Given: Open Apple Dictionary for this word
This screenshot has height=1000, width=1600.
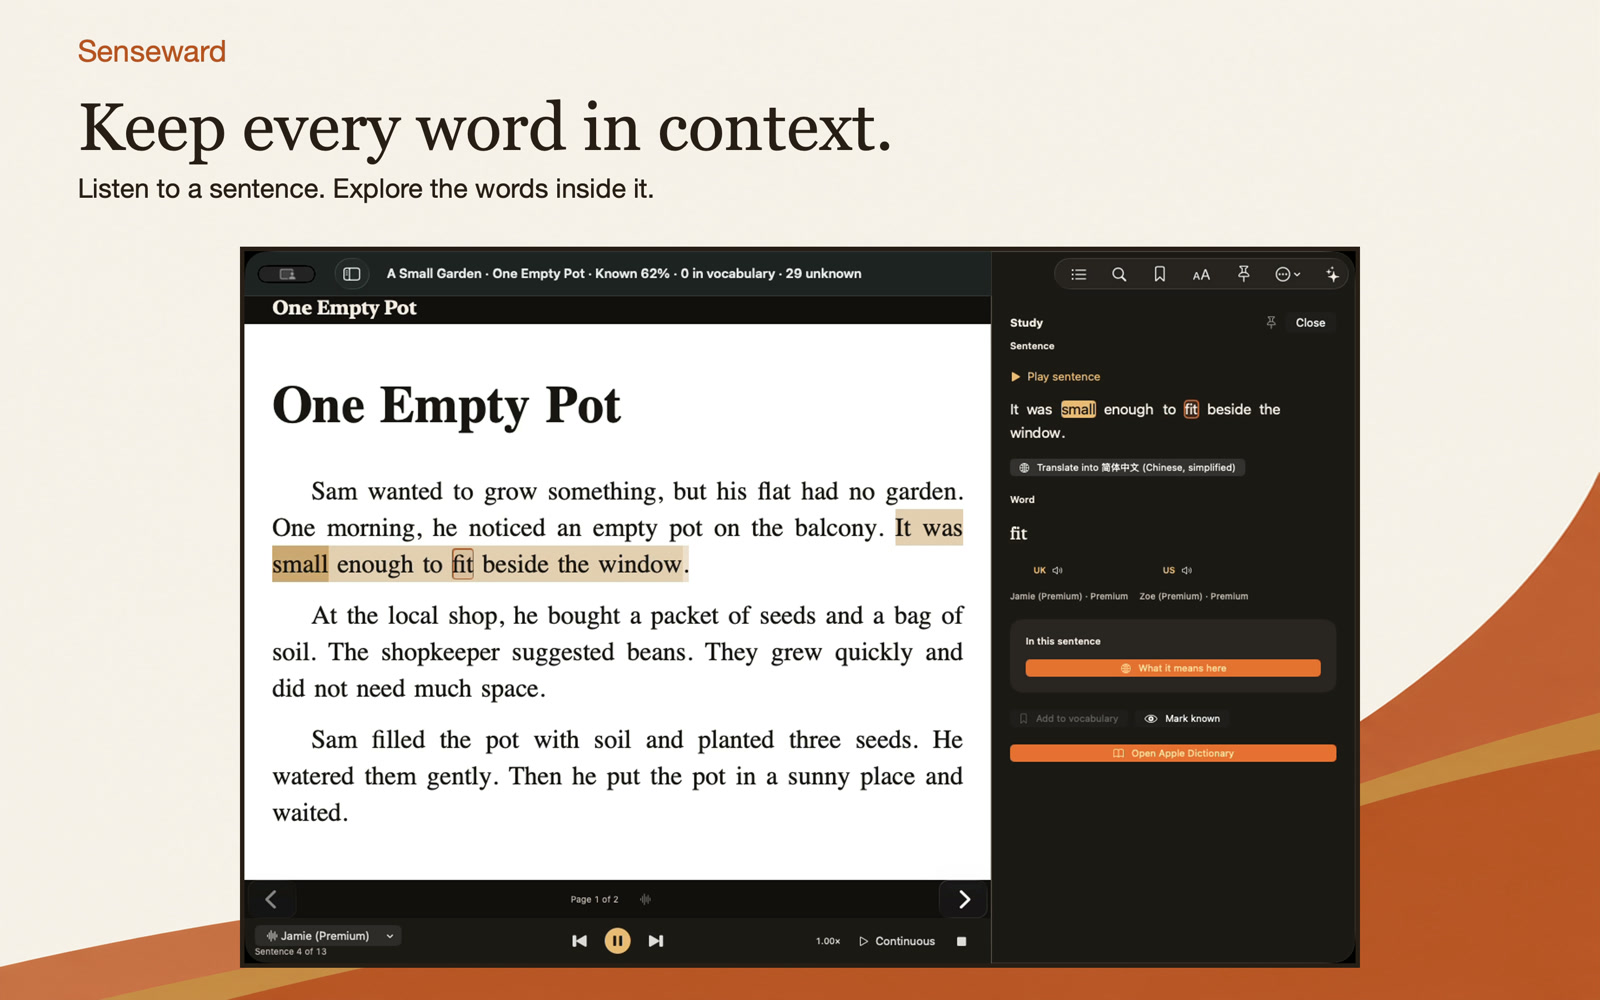Looking at the screenshot, I should (1173, 753).
